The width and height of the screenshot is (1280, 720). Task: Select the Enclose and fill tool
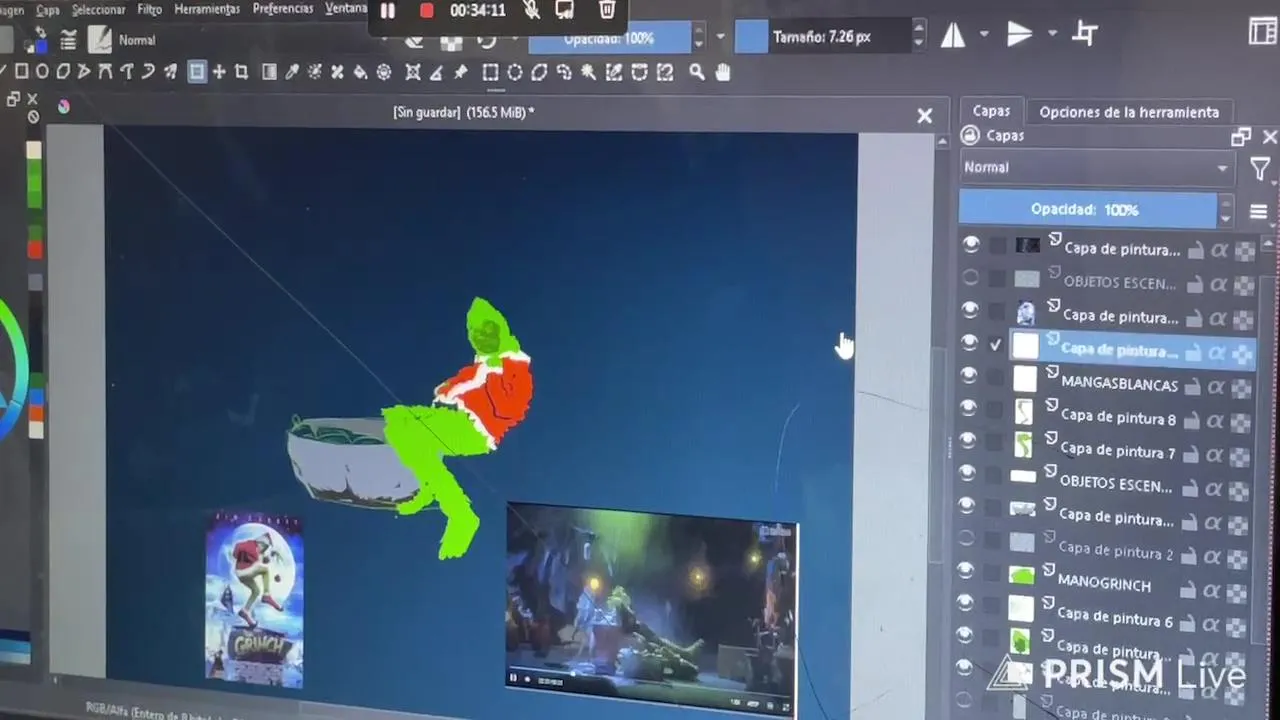pyautogui.click(x=383, y=72)
